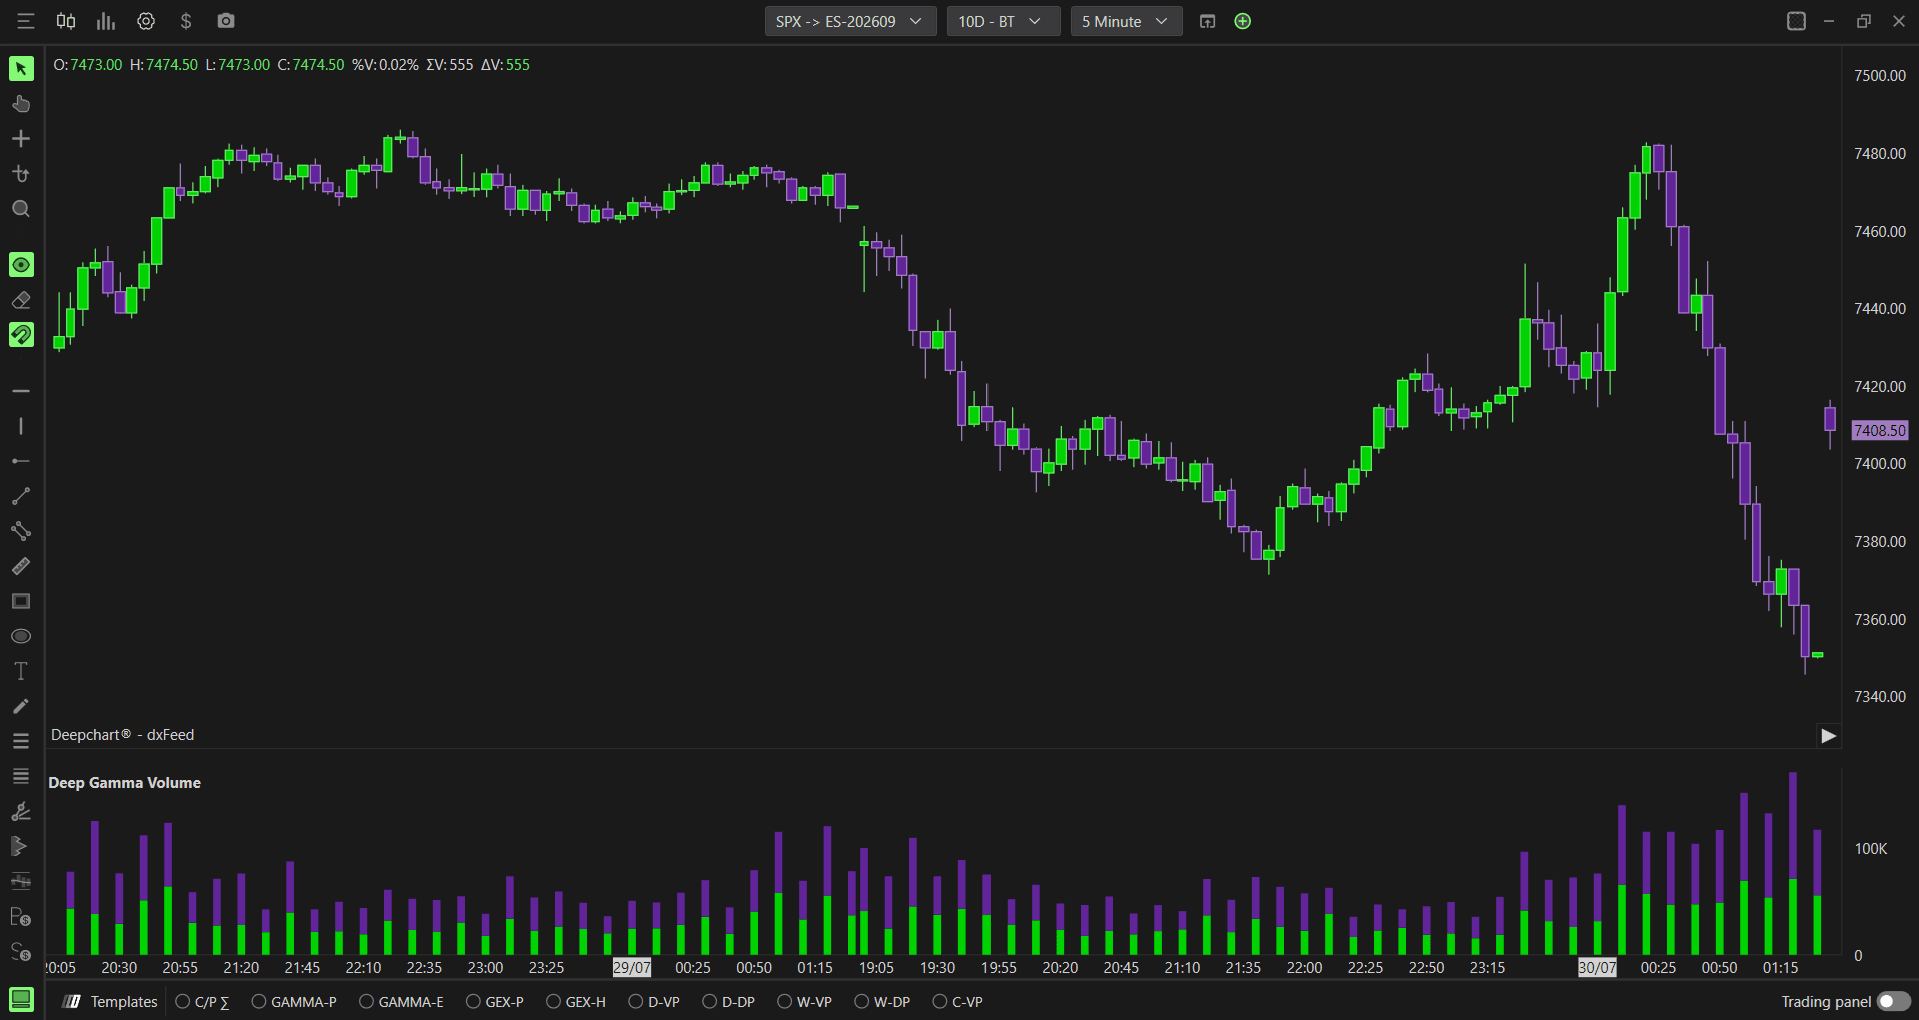This screenshot has width=1919, height=1020.
Task: Click the 30/07 date marker
Action: click(1597, 967)
